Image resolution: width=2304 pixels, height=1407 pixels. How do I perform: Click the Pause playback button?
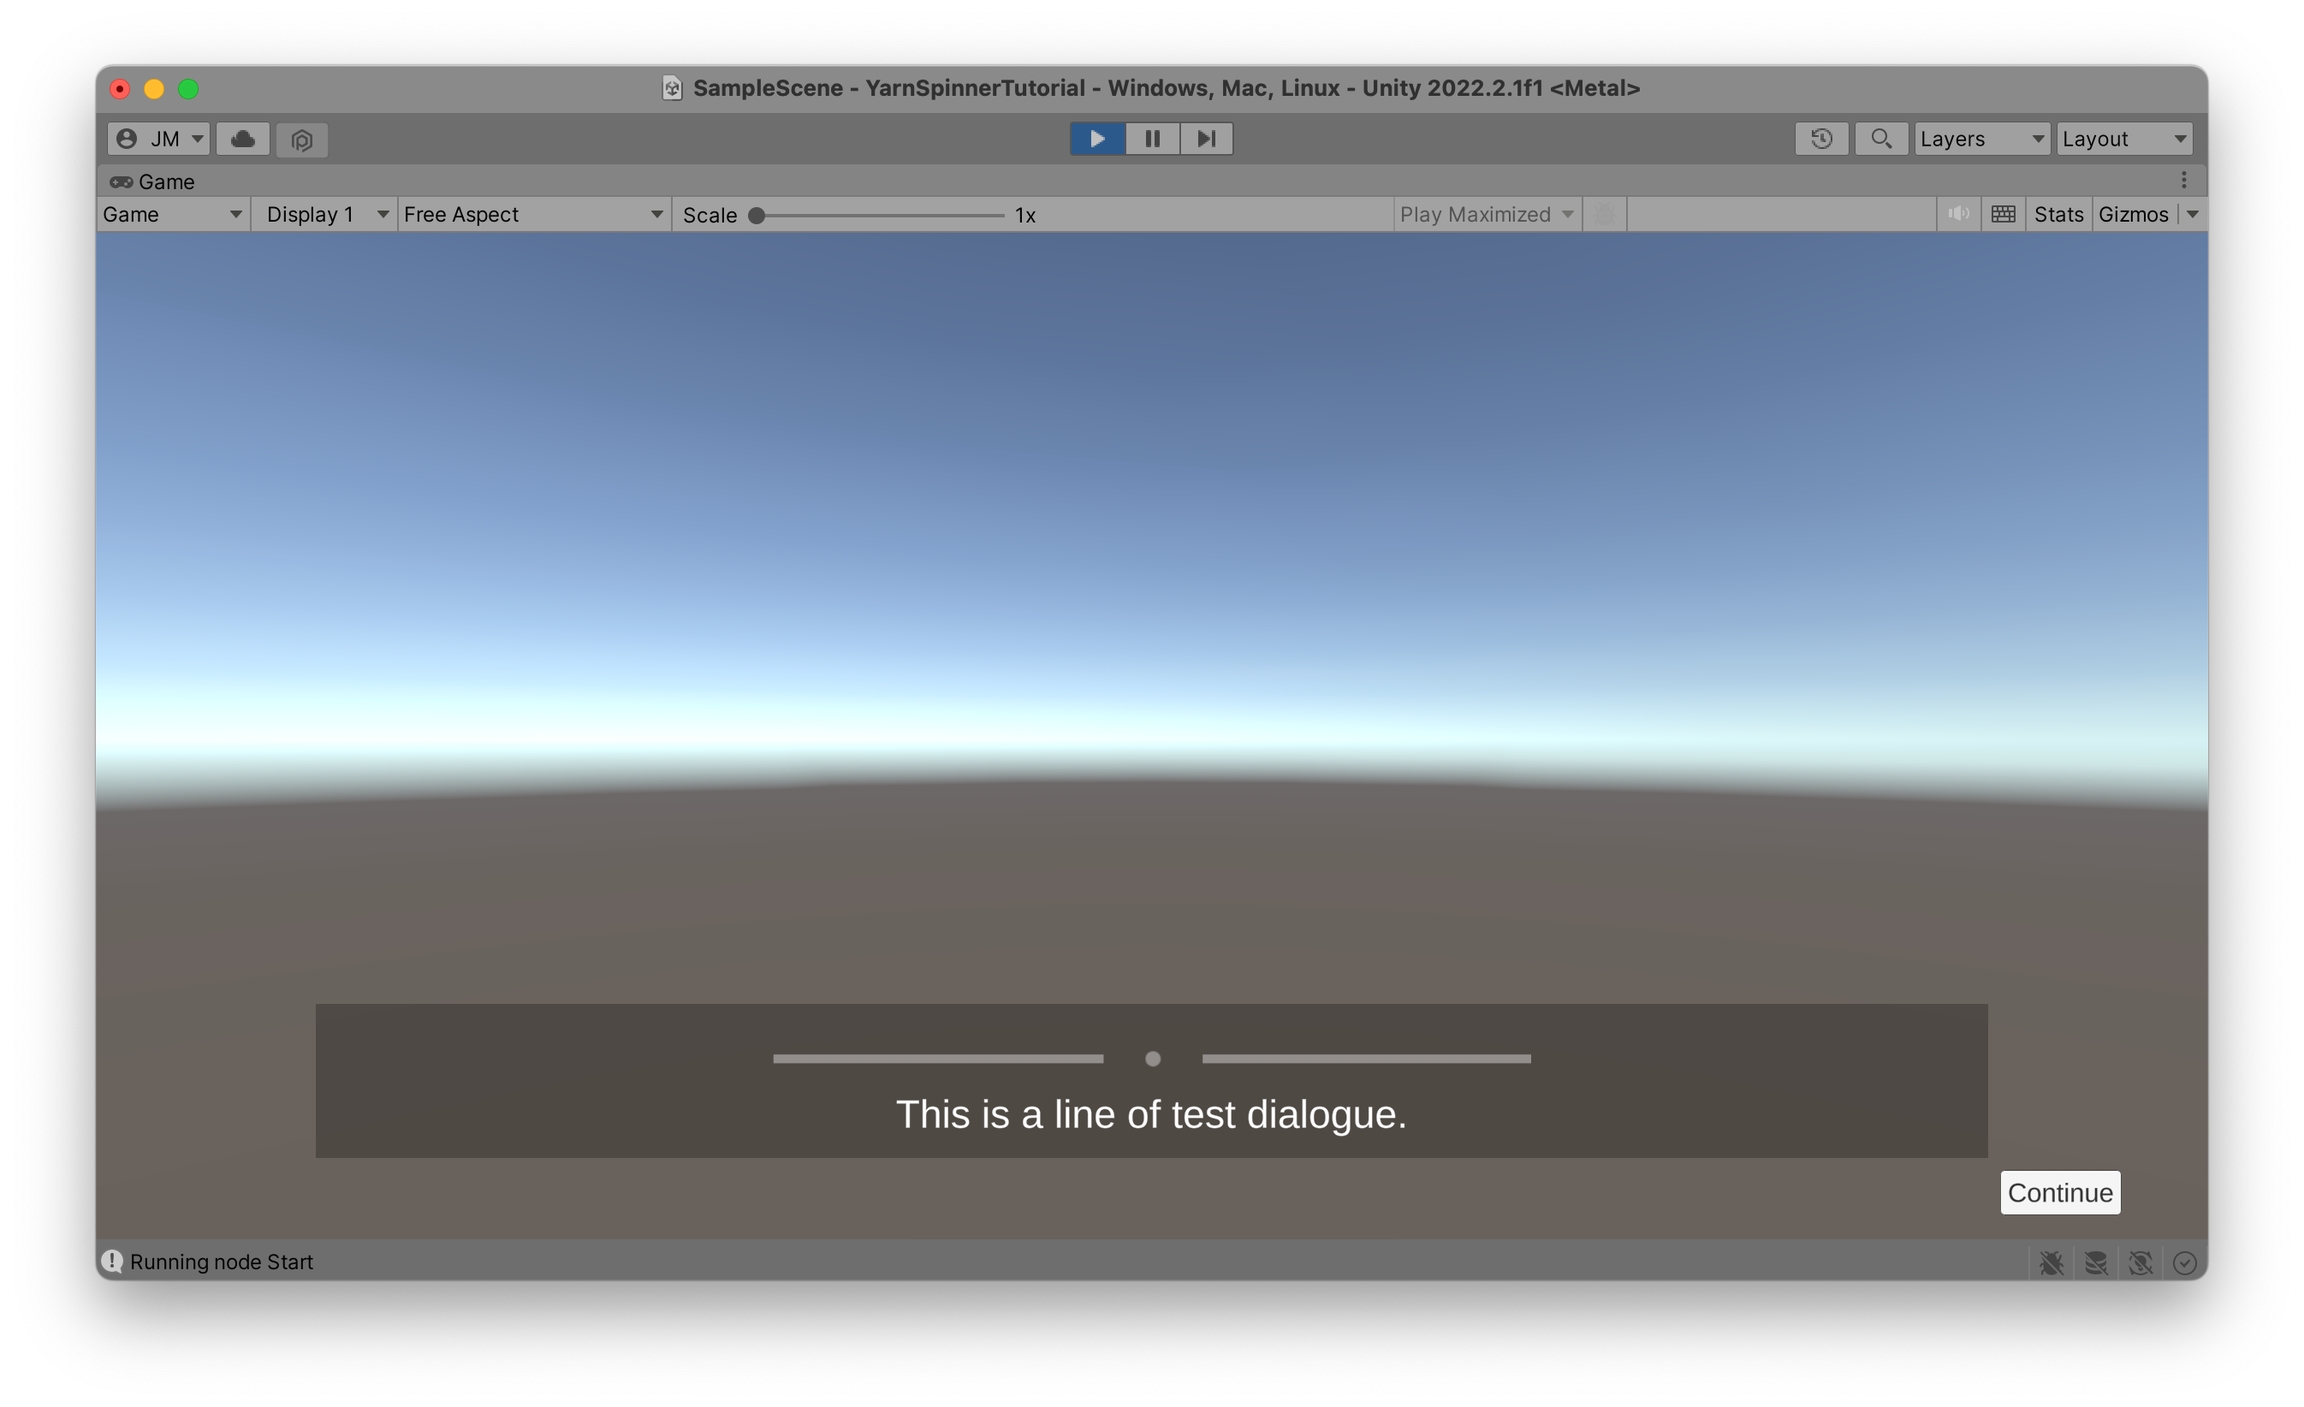coord(1152,139)
